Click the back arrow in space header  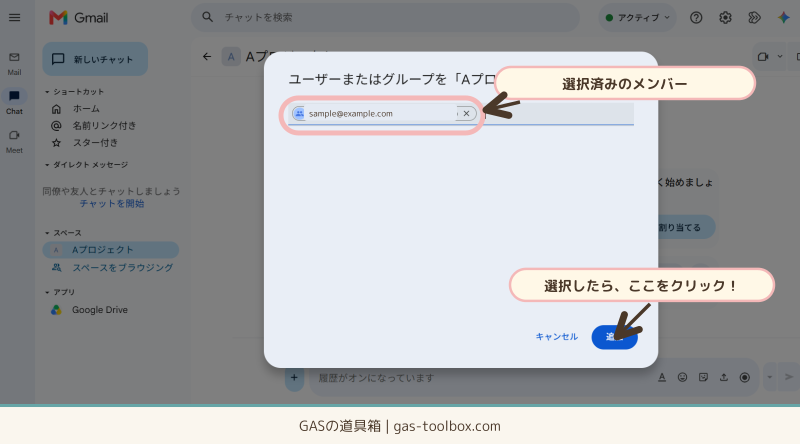tap(207, 57)
